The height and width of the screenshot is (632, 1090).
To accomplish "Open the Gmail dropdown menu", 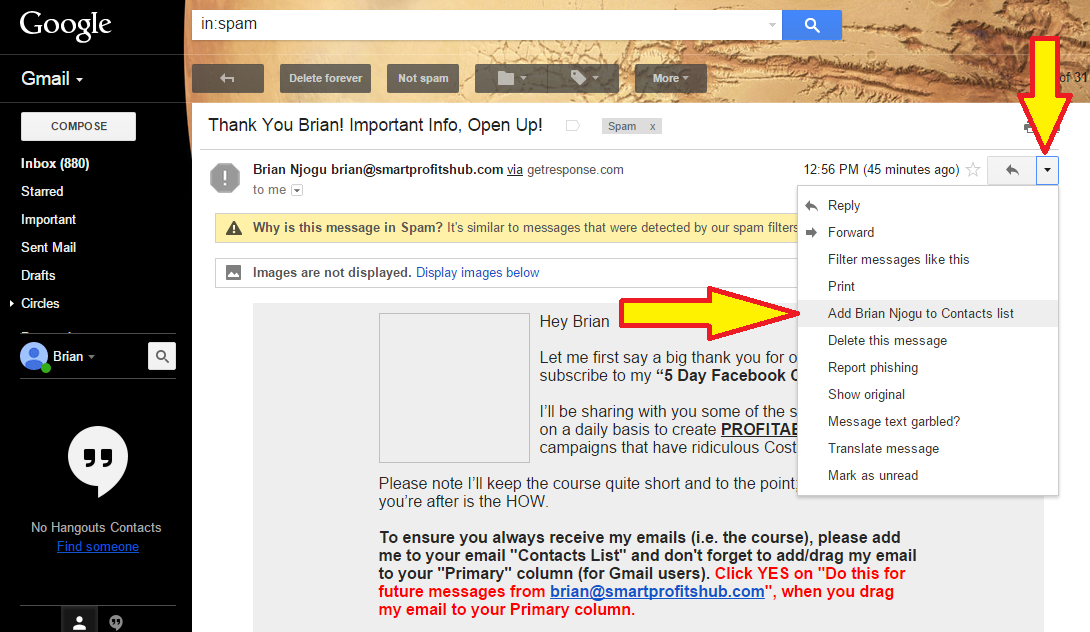I will [52, 79].
